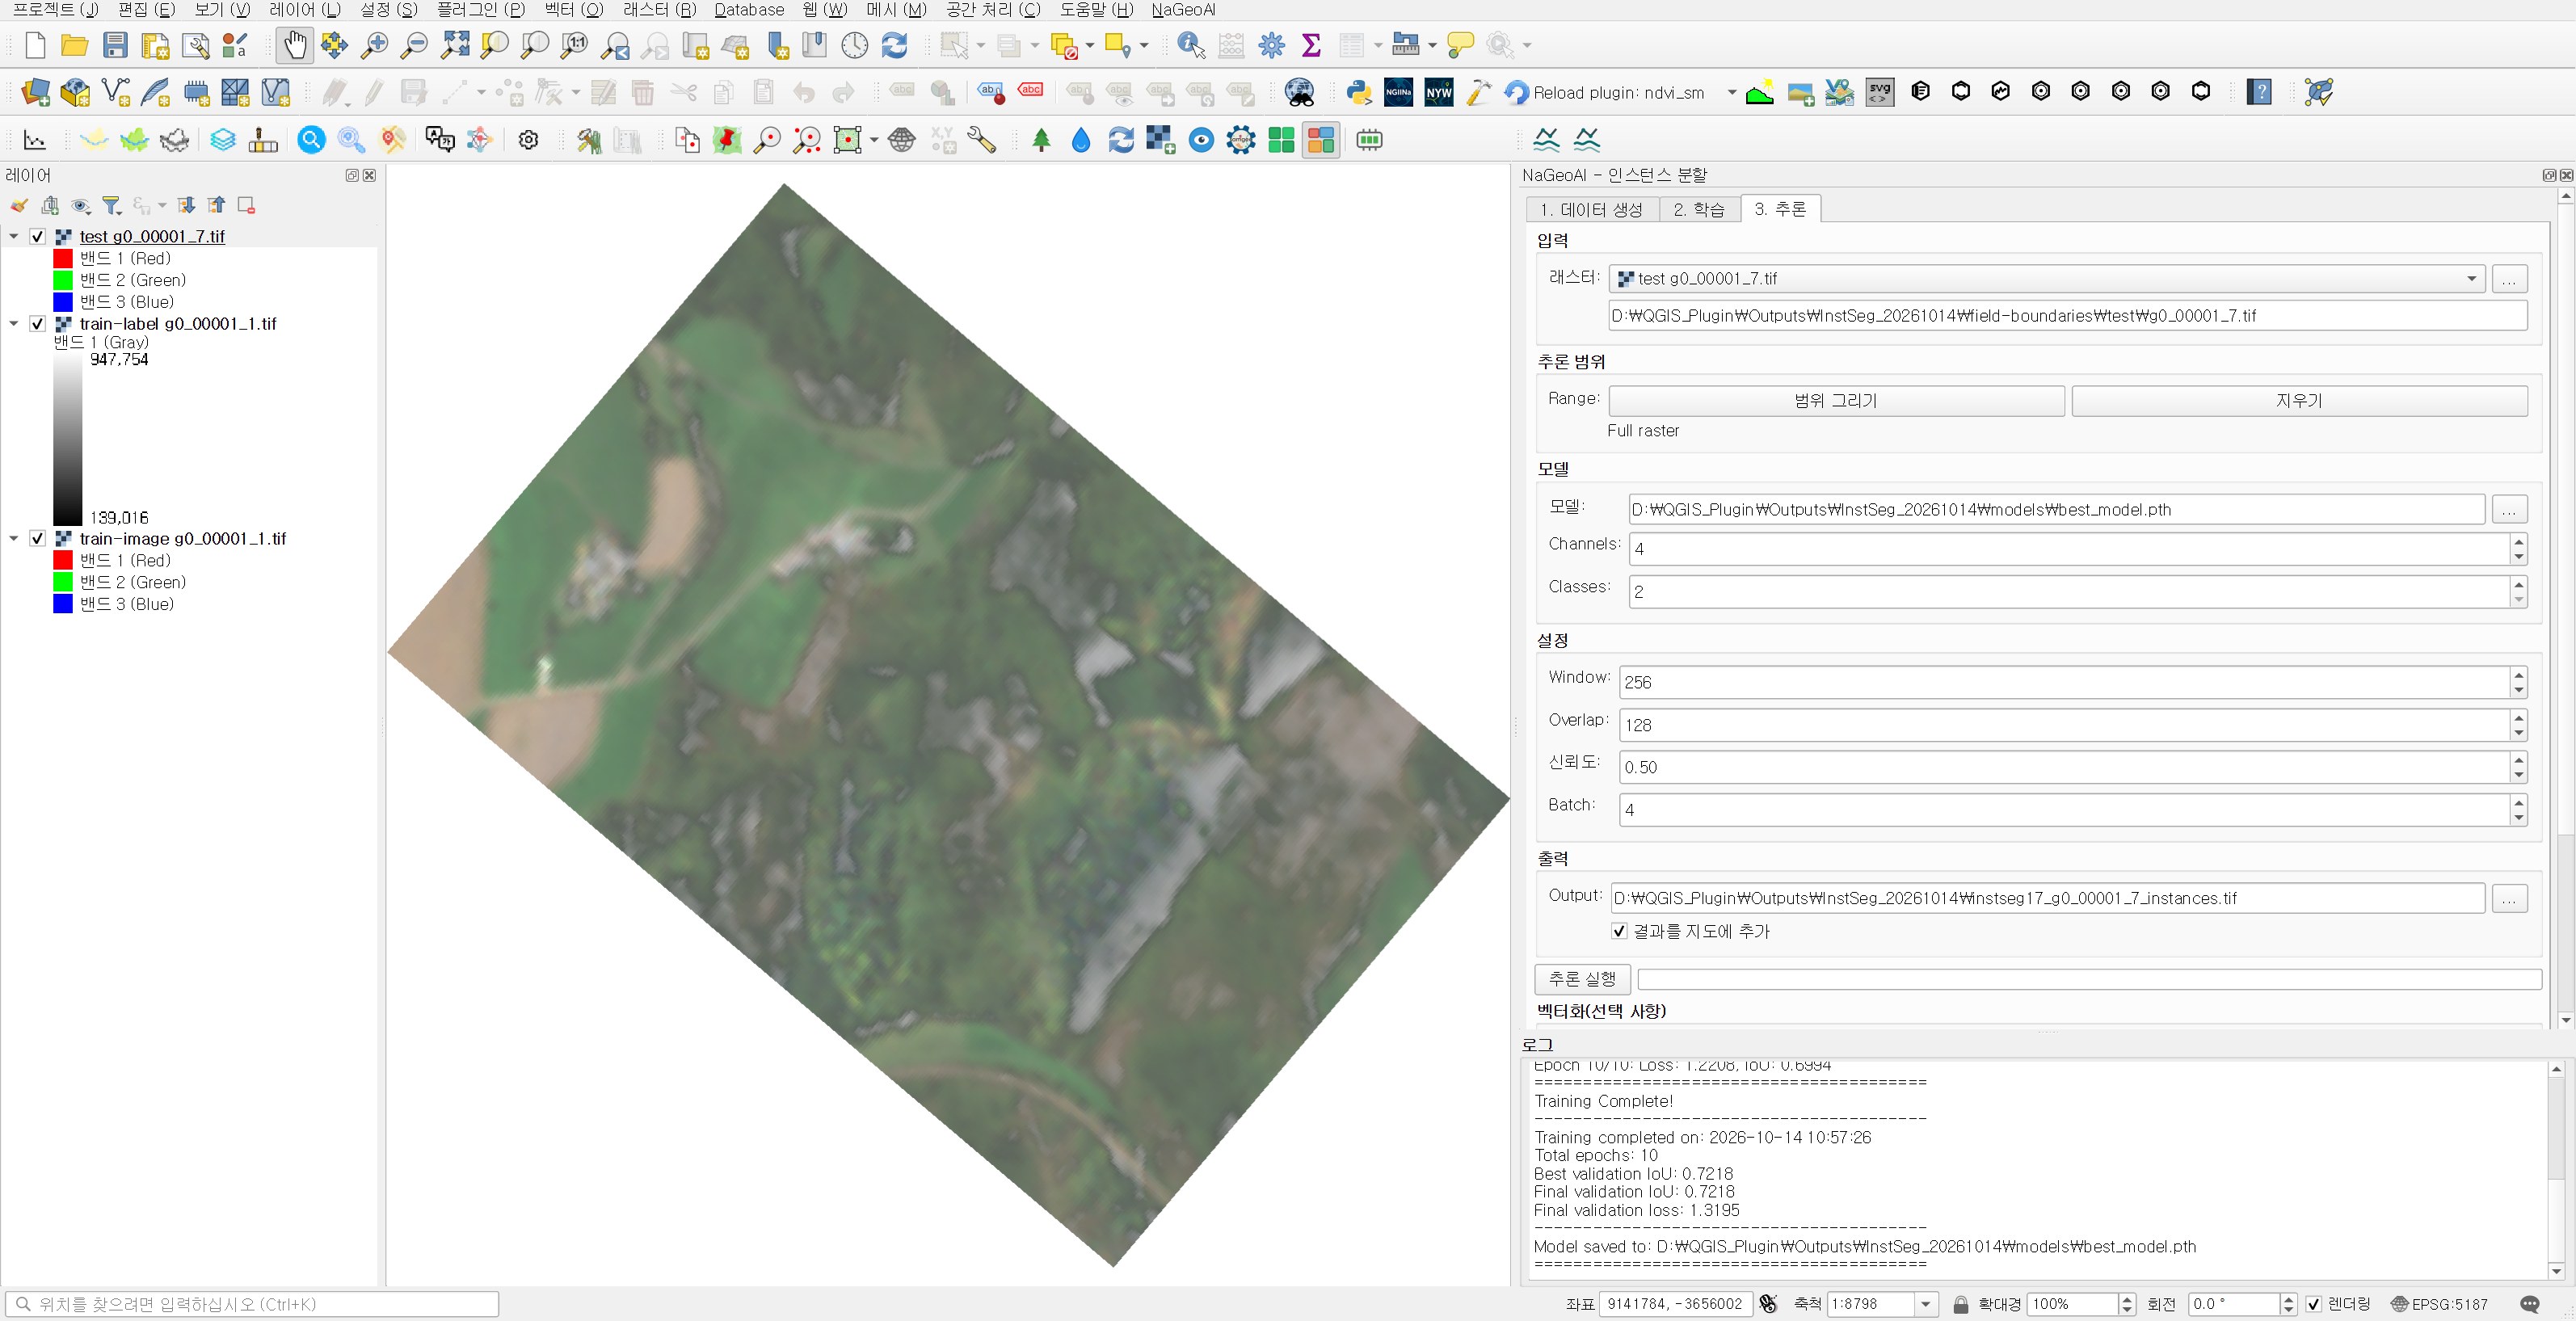Collapse the train-image g0_00001_1.tif layer tree
2576x1321 pixels.
tap(14, 539)
